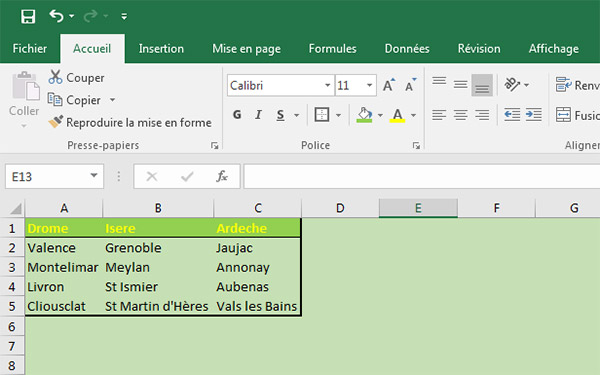Apply the yellow font color
The height and width of the screenshot is (375, 600).
tap(398, 115)
